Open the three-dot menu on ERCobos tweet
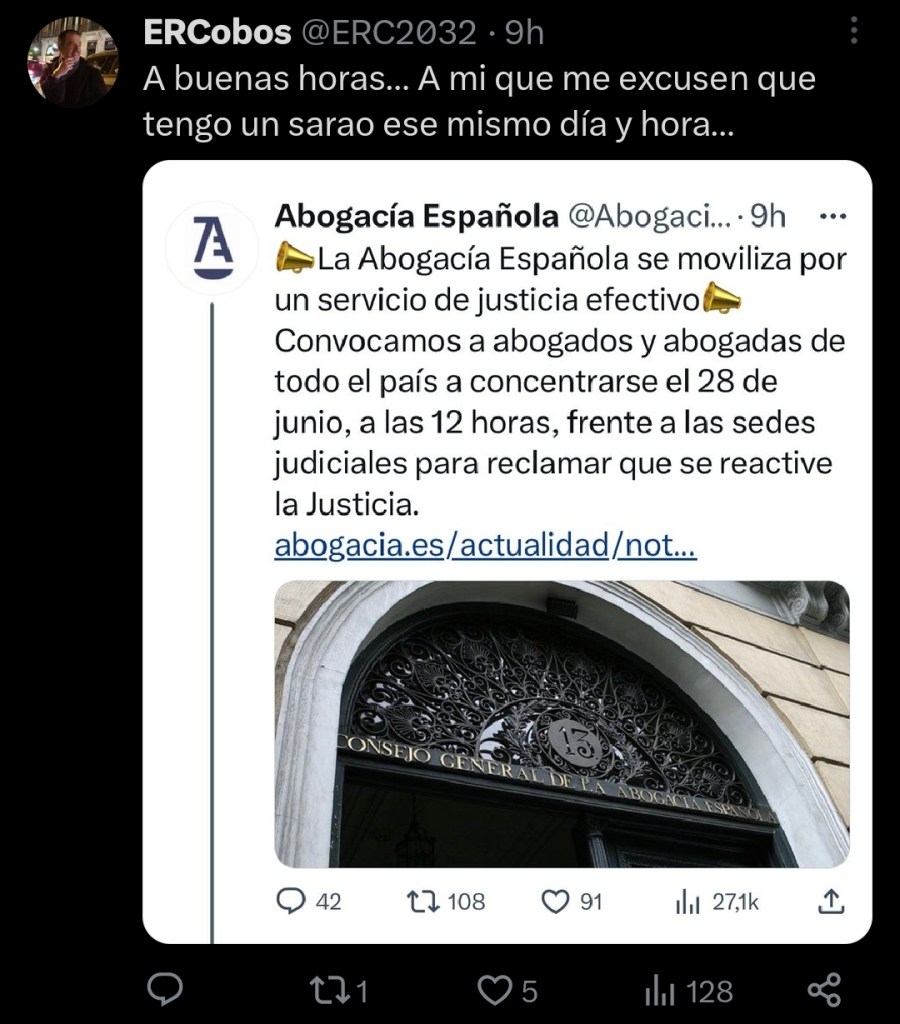The width and height of the screenshot is (900, 1024). tap(853, 31)
